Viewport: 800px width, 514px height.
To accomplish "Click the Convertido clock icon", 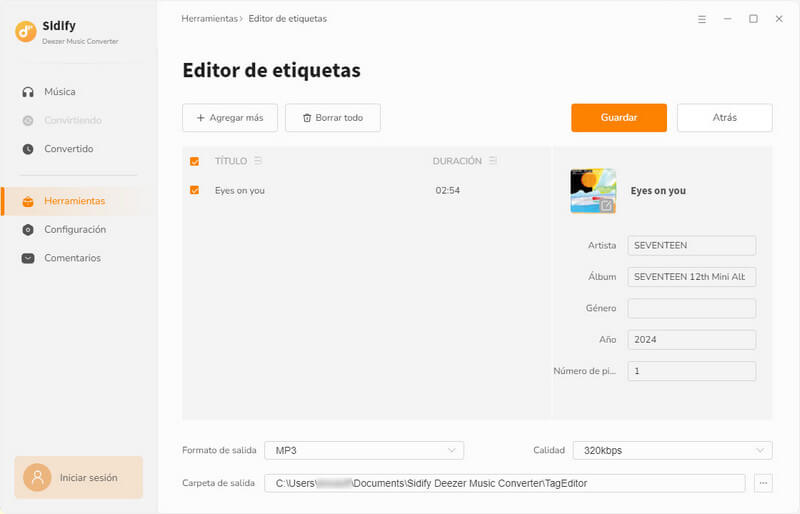I will (28, 149).
